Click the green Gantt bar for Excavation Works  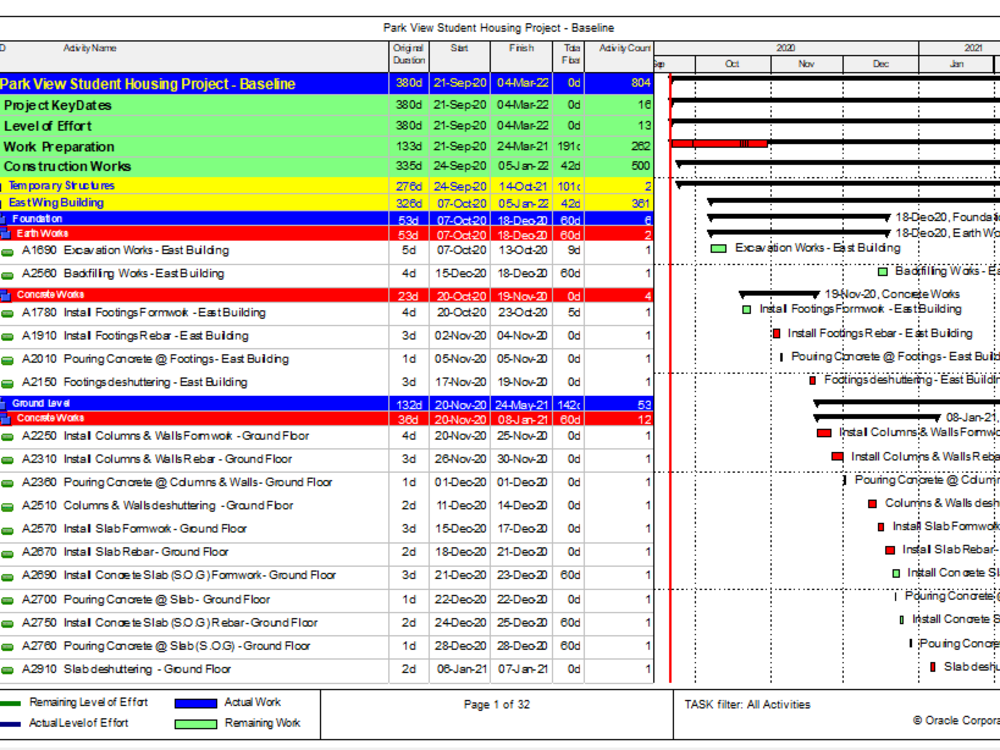point(716,250)
